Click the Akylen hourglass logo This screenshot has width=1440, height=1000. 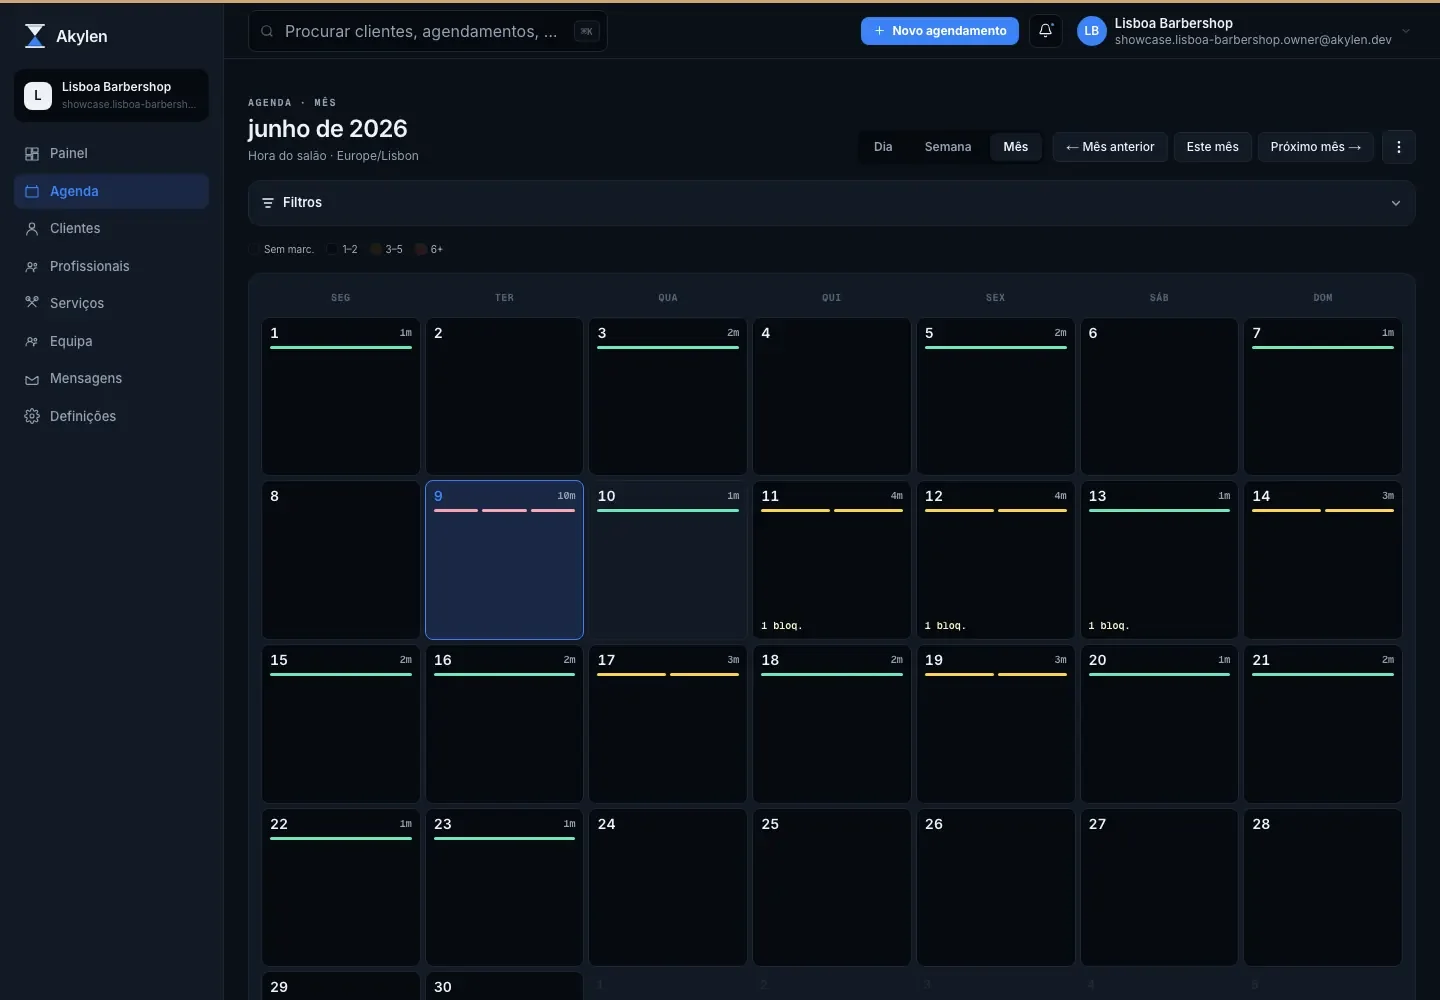35,36
